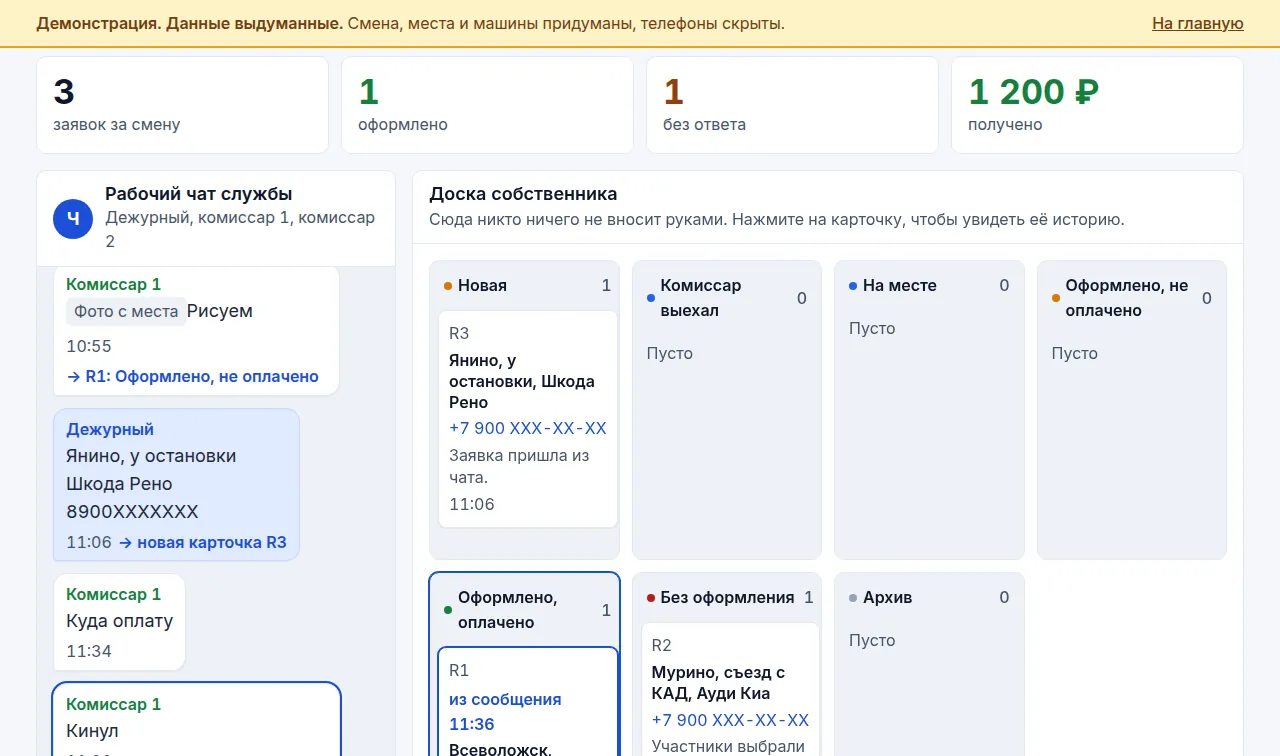
Task: Click the '1 200 ₽ получено' stat card
Action: pyautogui.click(x=1097, y=105)
